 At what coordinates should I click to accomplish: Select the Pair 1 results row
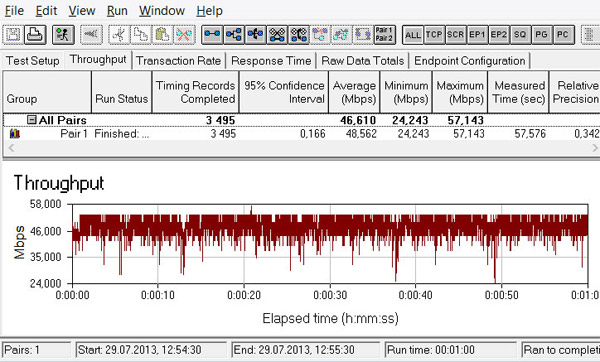(302, 134)
